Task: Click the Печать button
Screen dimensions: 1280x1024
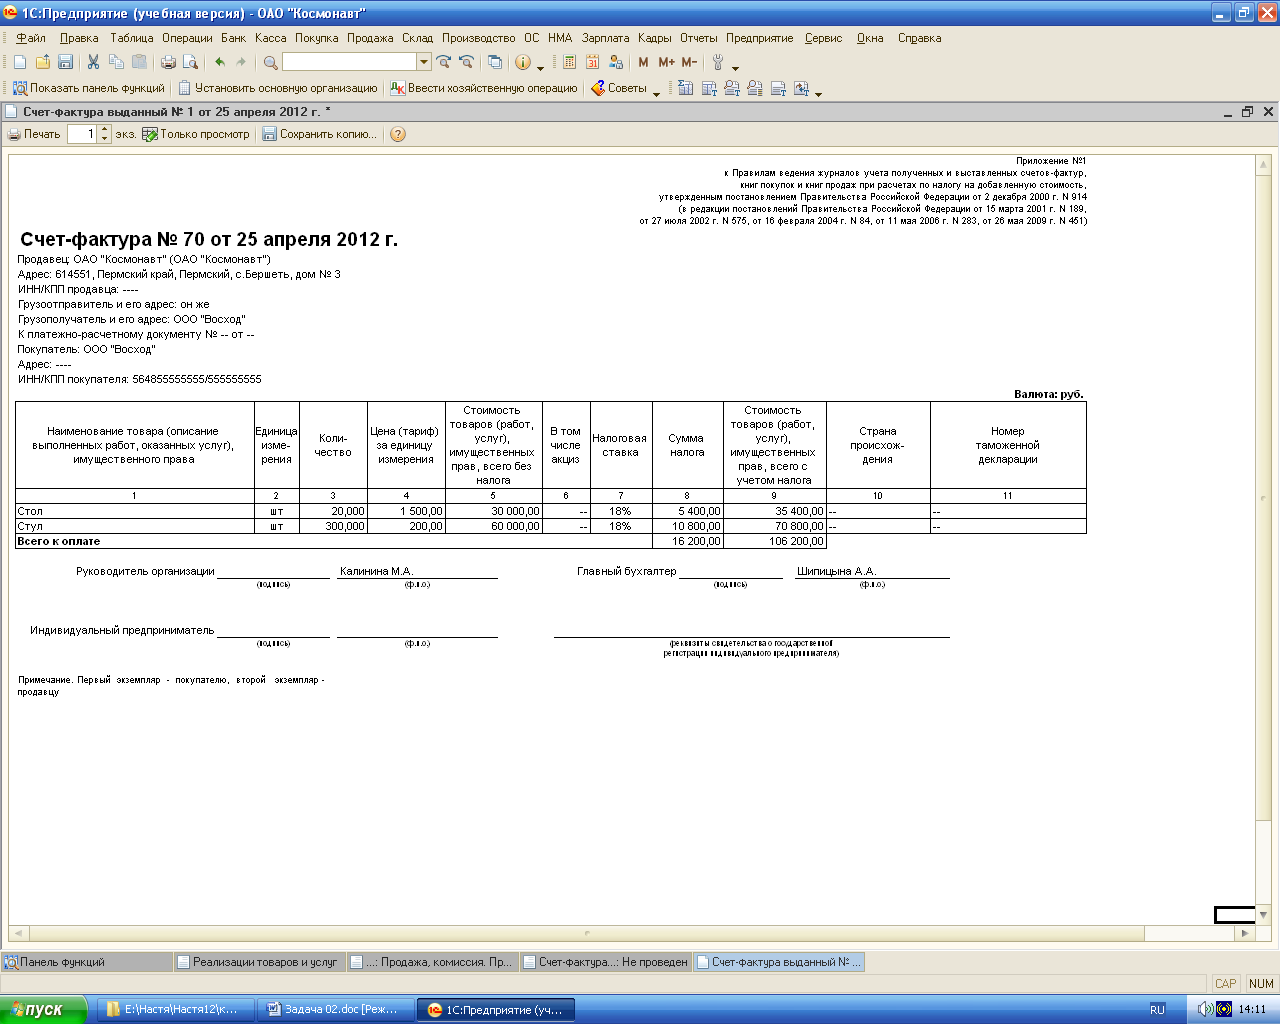Action: click(x=34, y=134)
